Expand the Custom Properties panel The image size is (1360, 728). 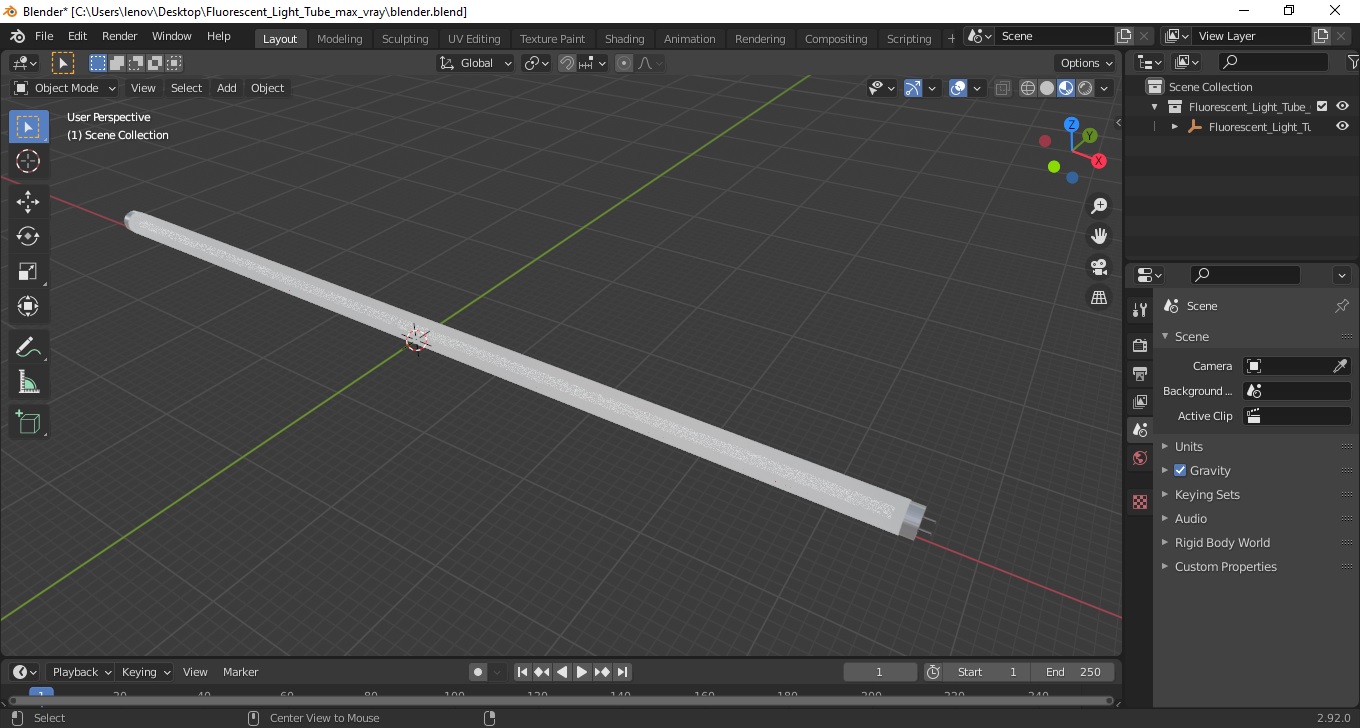1226,566
